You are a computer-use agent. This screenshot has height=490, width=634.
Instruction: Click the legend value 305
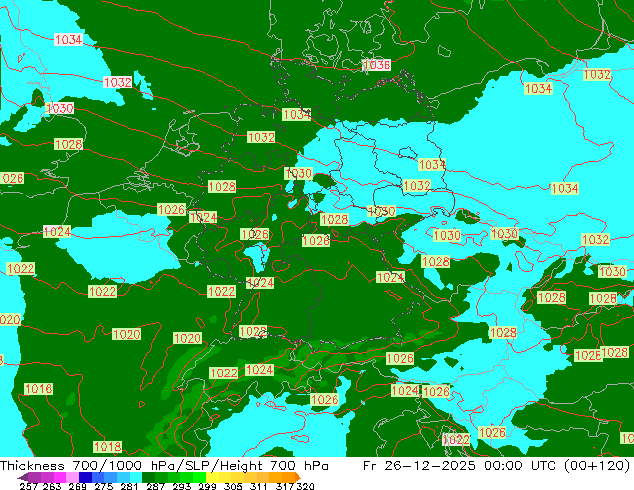click(233, 486)
